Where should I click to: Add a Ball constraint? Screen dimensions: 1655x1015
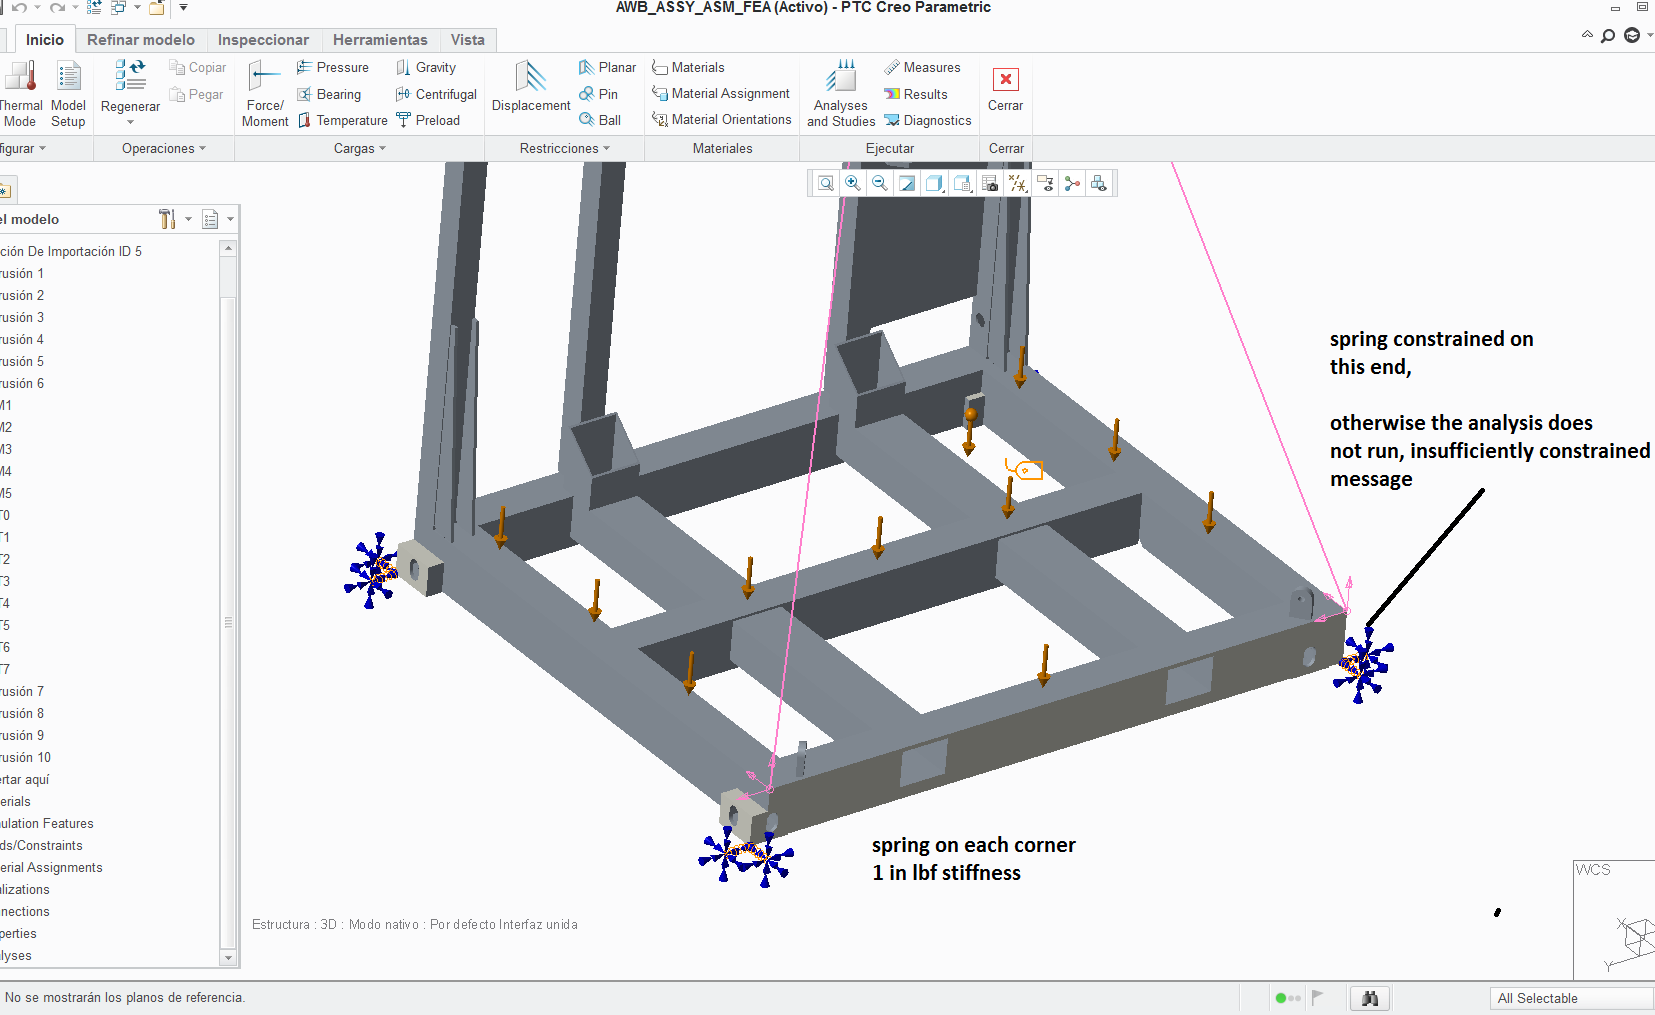point(600,120)
